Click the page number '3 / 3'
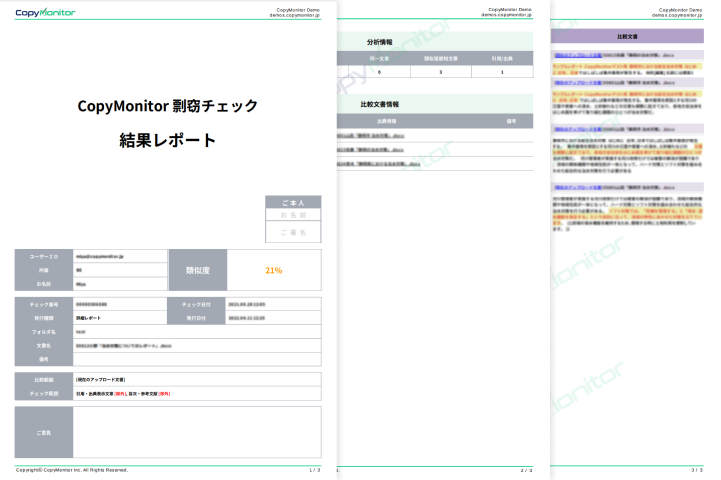 click(x=697, y=470)
